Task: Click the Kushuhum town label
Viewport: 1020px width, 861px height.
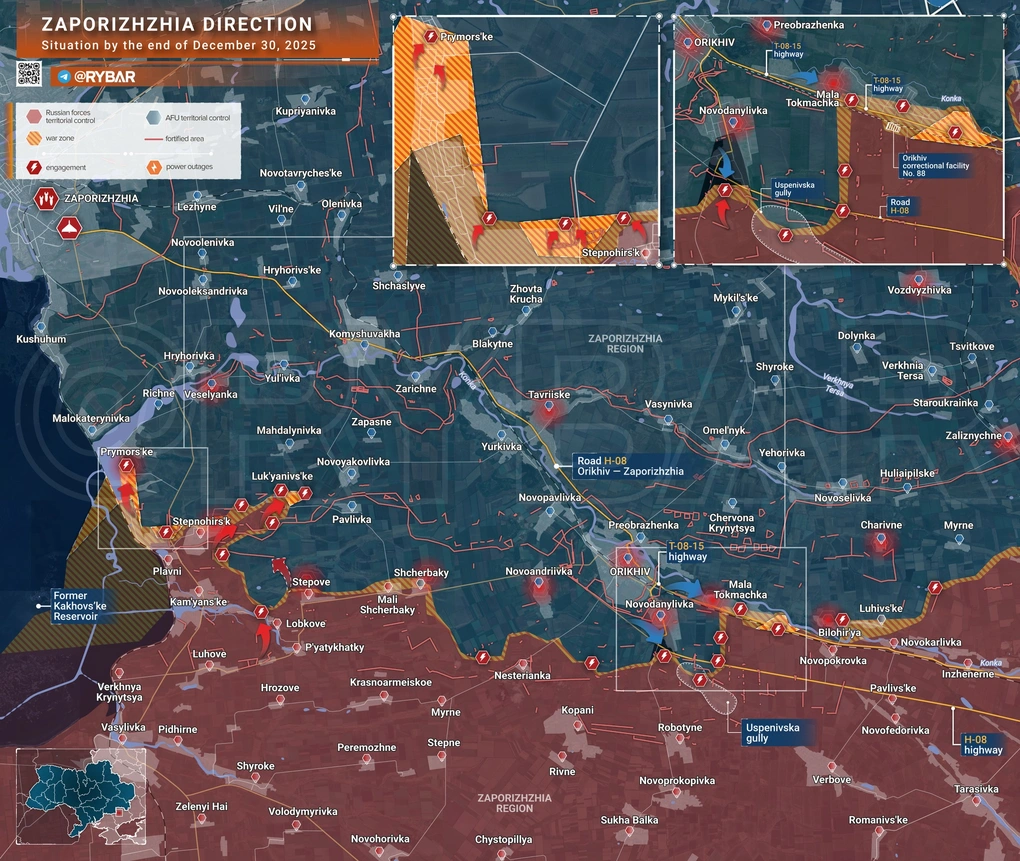Action: point(41,340)
